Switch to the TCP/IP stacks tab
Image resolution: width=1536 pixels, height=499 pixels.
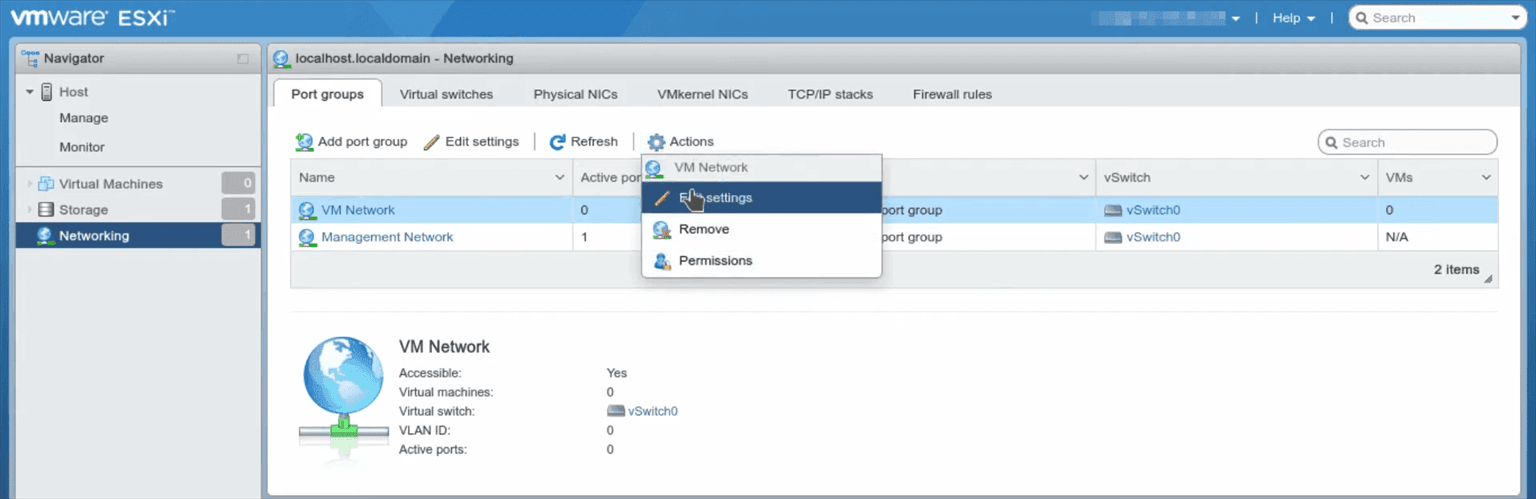[x=830, y=95]
